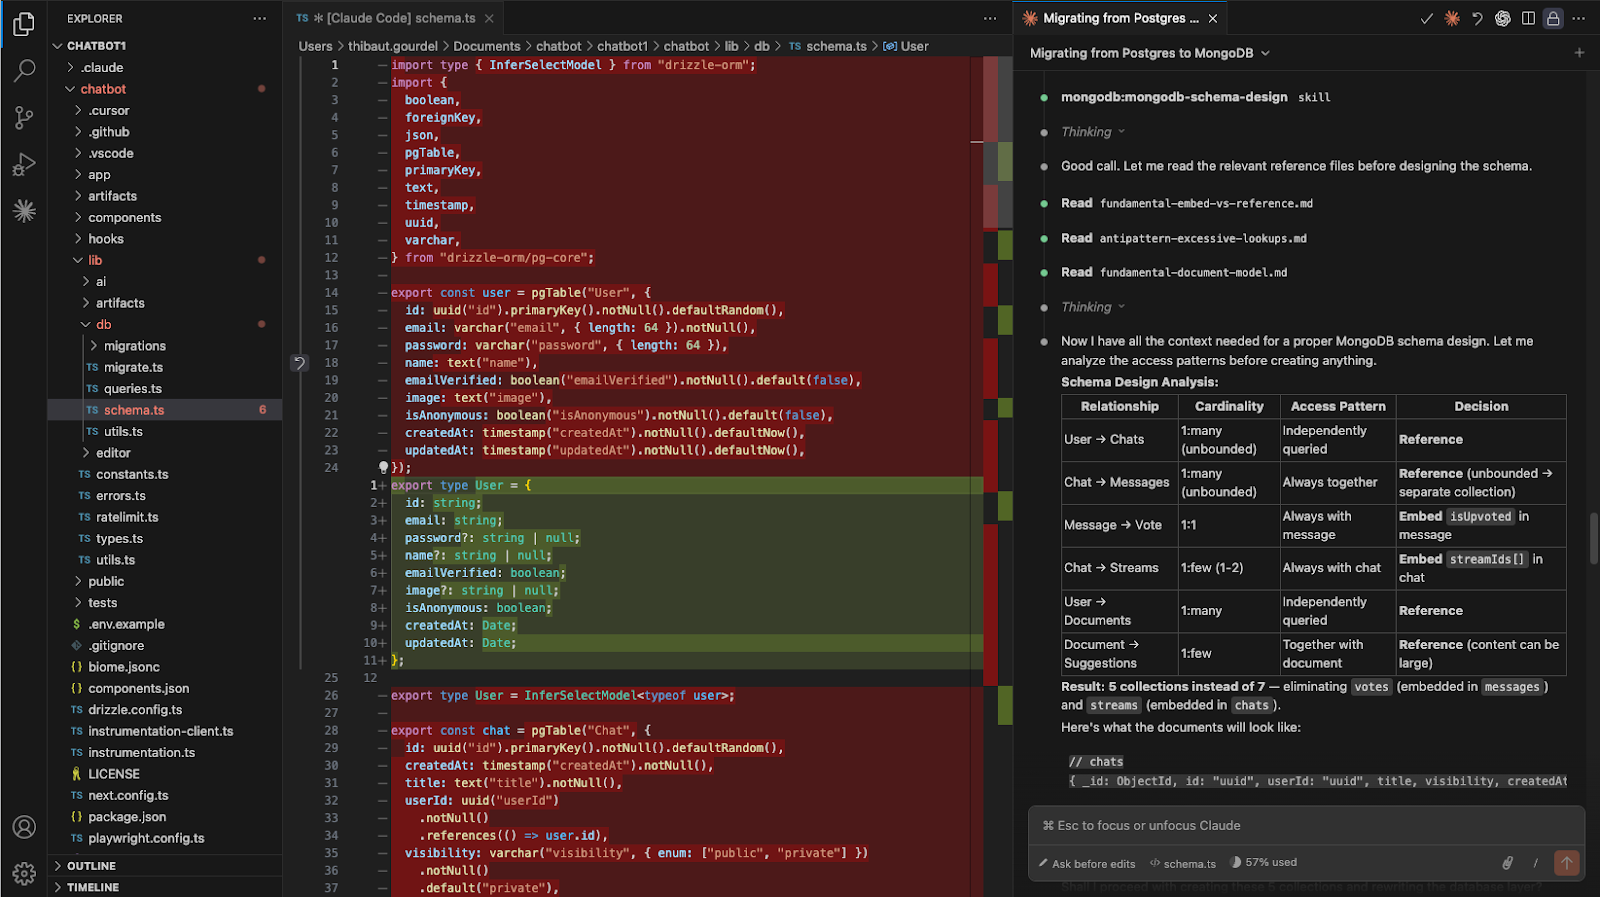Viewport: 1600px width, 897px height.
Task: Toggle the Ask before edits mode
Action: coord(1087,863)
